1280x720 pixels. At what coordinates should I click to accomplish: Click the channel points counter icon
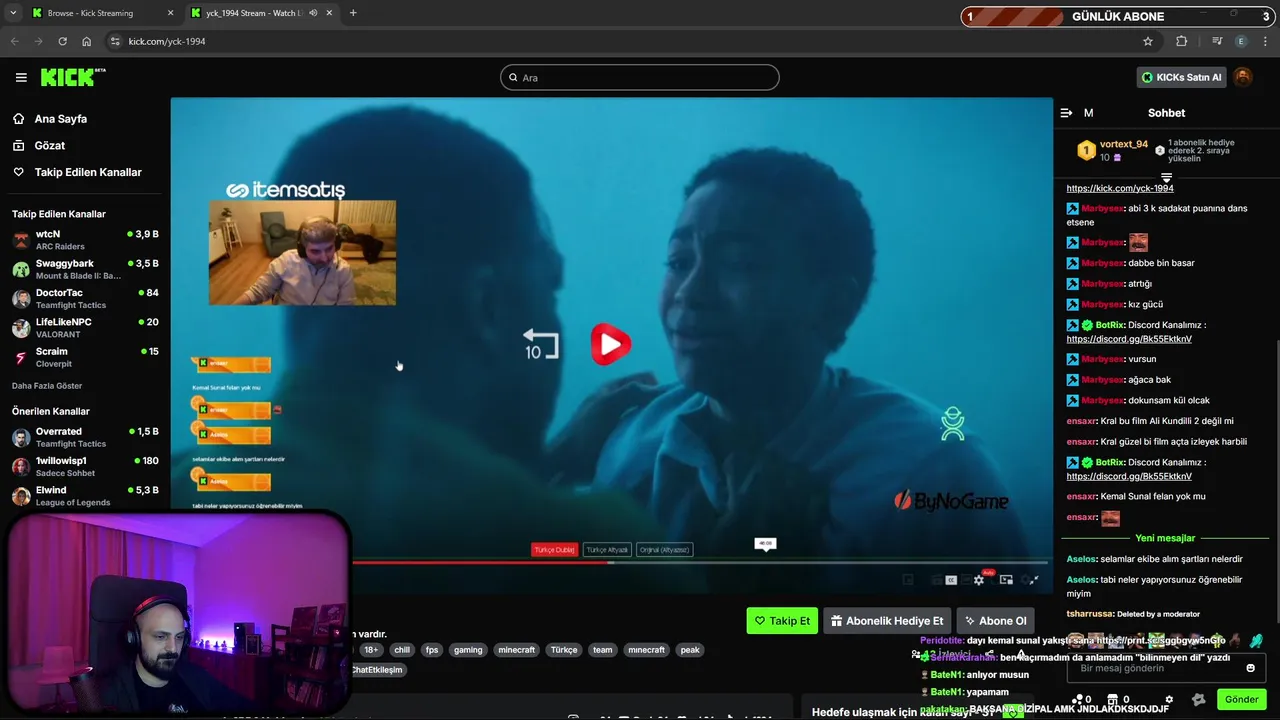(1082, 700)
